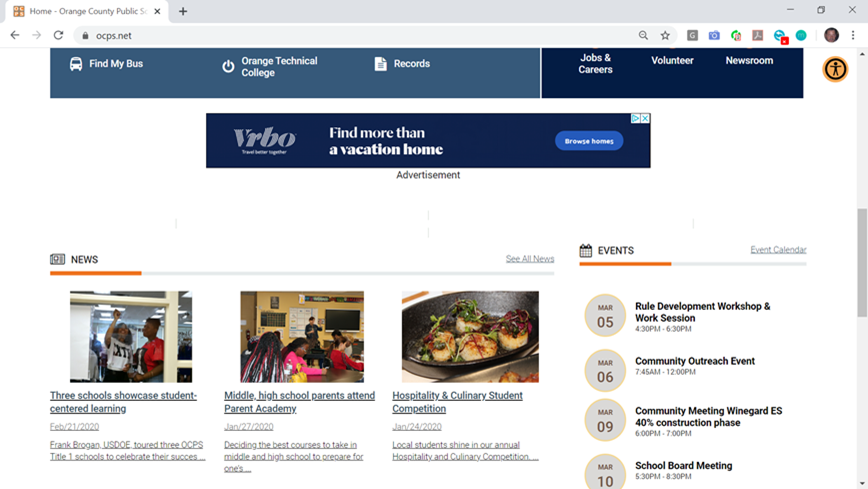Click the zoom magnifier icon in address bar
868x489 pixels.
pos(643,35)
